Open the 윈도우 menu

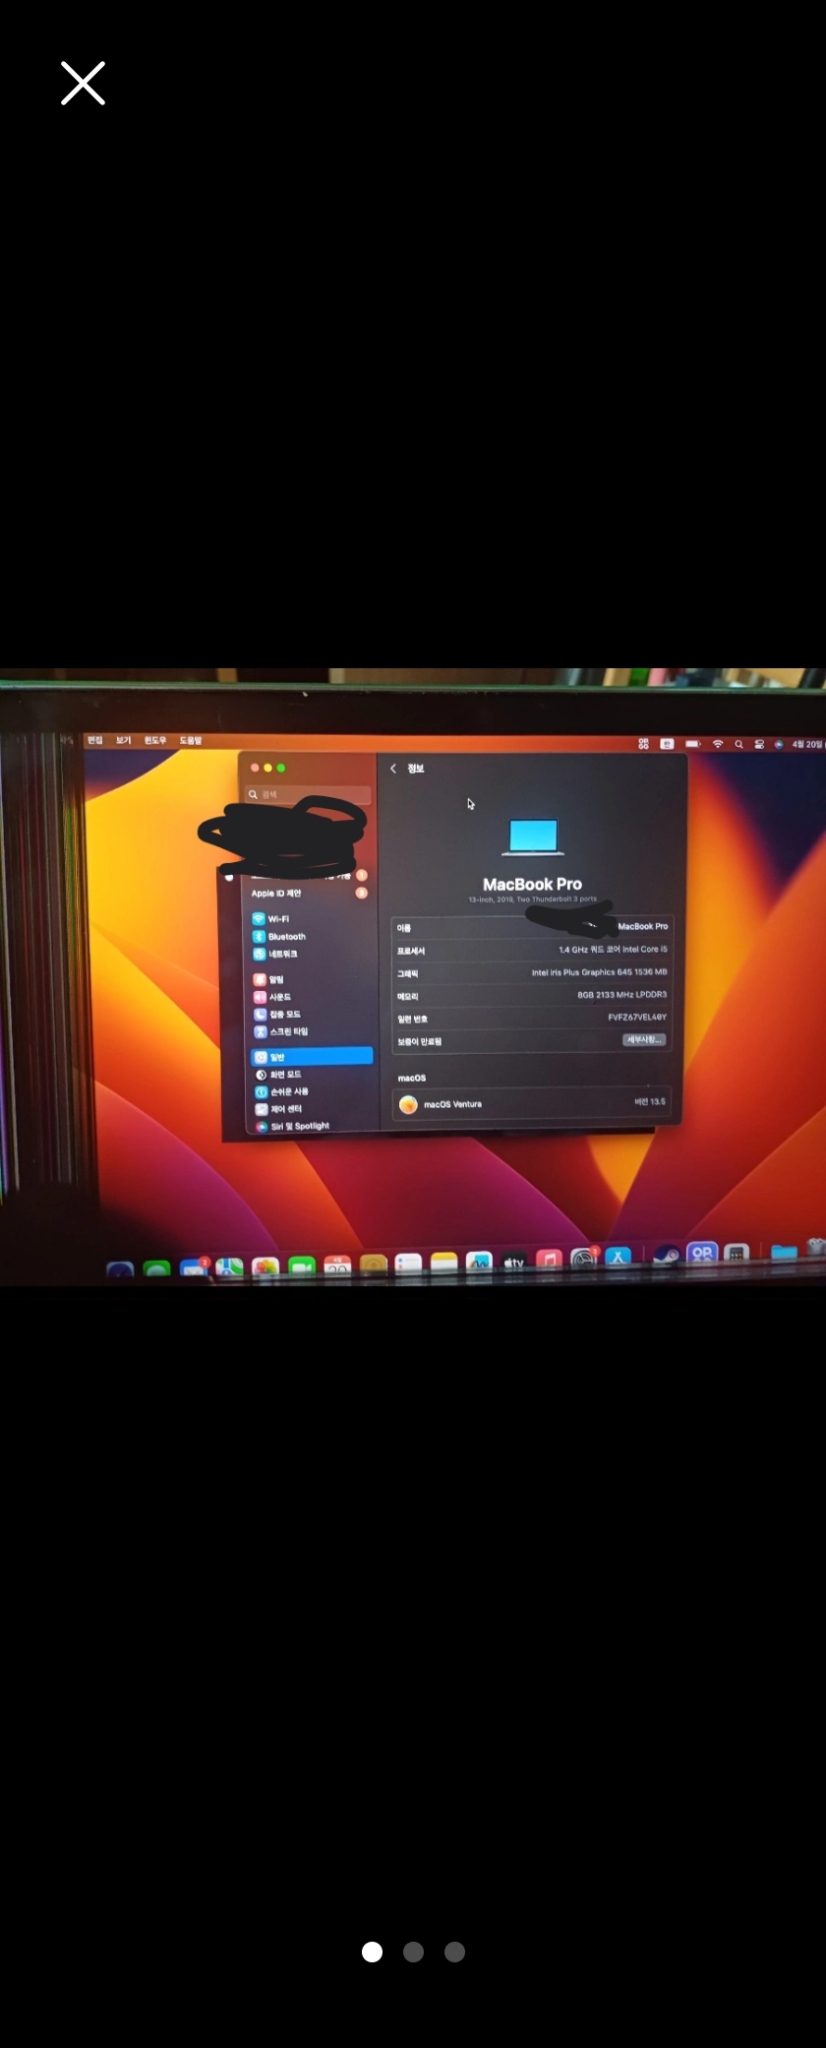[x=155, y=740]
